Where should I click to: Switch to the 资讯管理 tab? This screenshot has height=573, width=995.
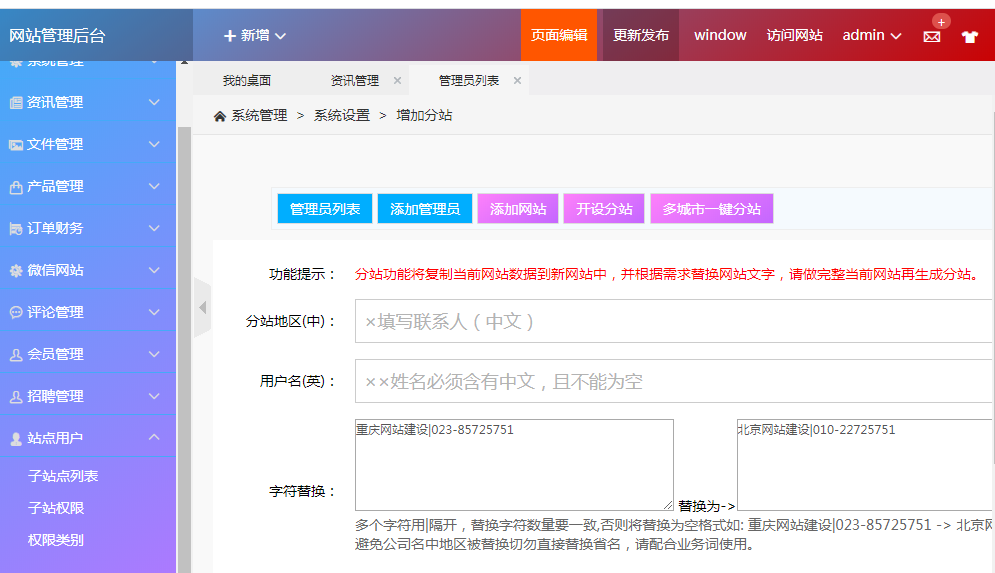coord(354,81)
